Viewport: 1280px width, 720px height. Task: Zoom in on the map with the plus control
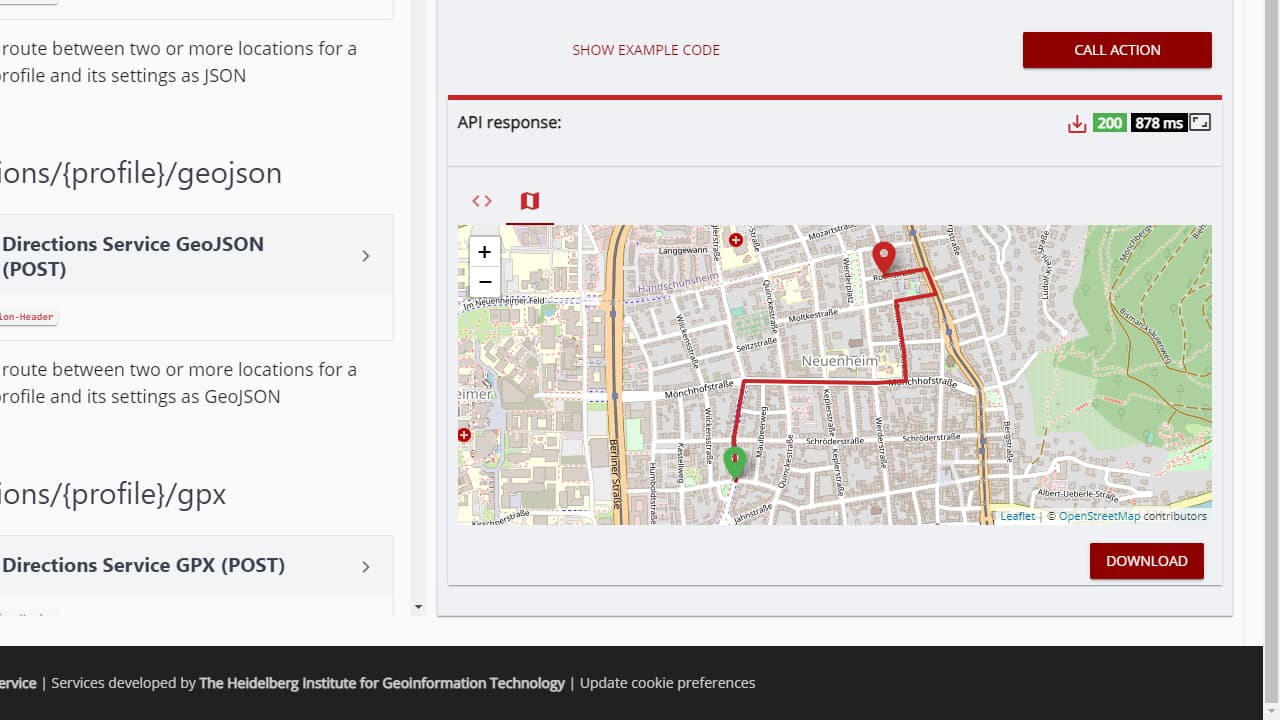(x=484, y=251)
